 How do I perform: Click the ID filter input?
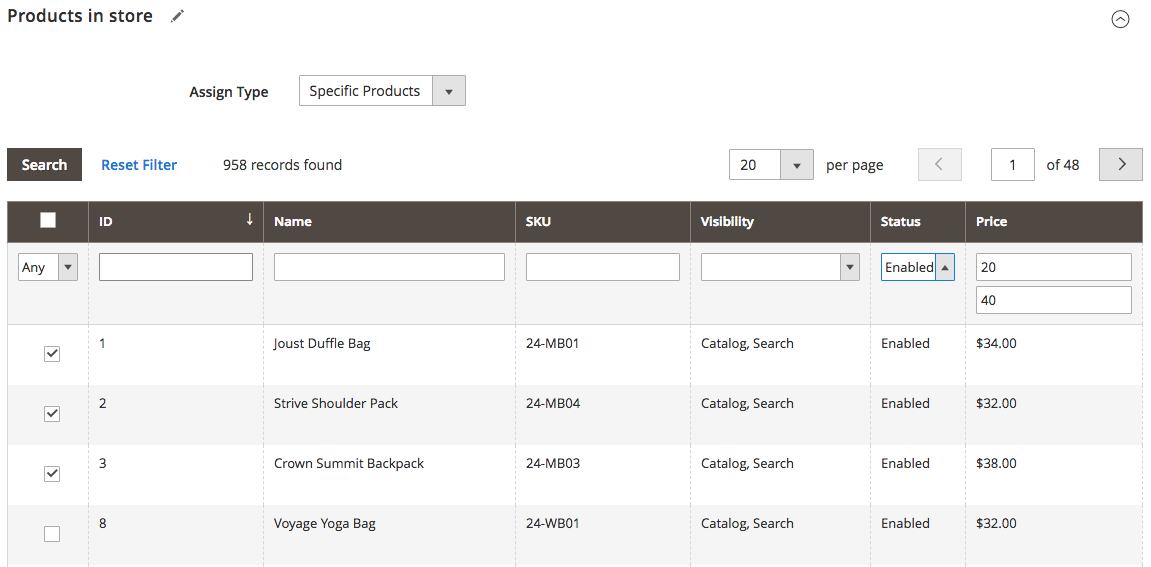tap(175, 267)
